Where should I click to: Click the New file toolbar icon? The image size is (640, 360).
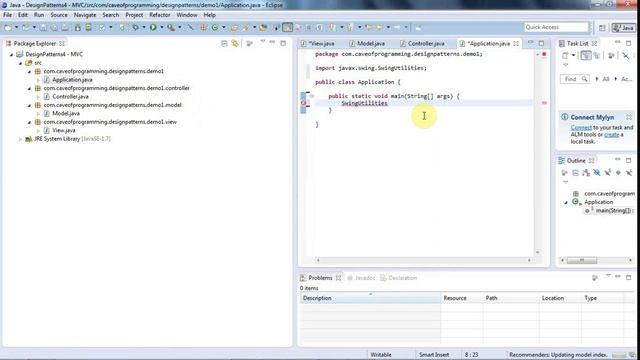point(8,27)
